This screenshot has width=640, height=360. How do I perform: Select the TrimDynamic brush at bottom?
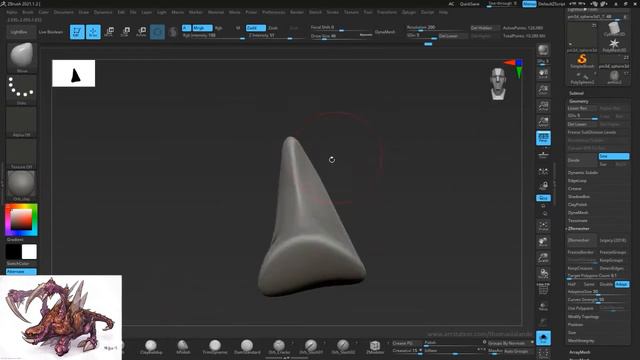click(215, 347)
